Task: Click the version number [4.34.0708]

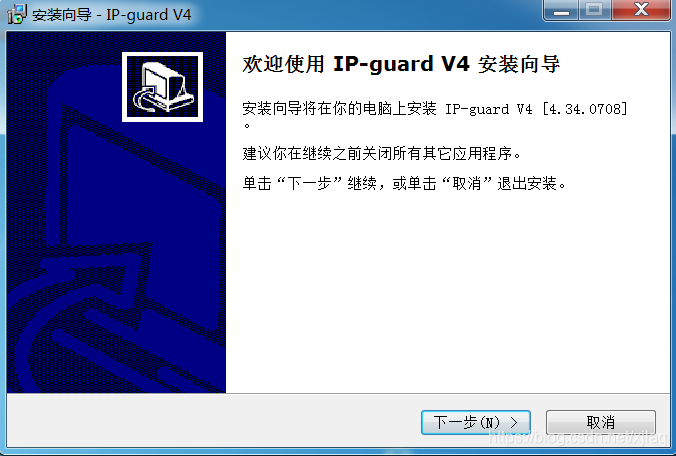Action: point(585,109)
